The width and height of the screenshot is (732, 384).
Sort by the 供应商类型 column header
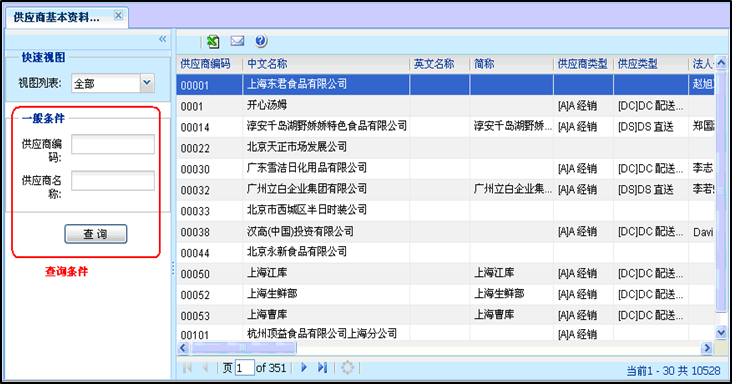point(584,64)
